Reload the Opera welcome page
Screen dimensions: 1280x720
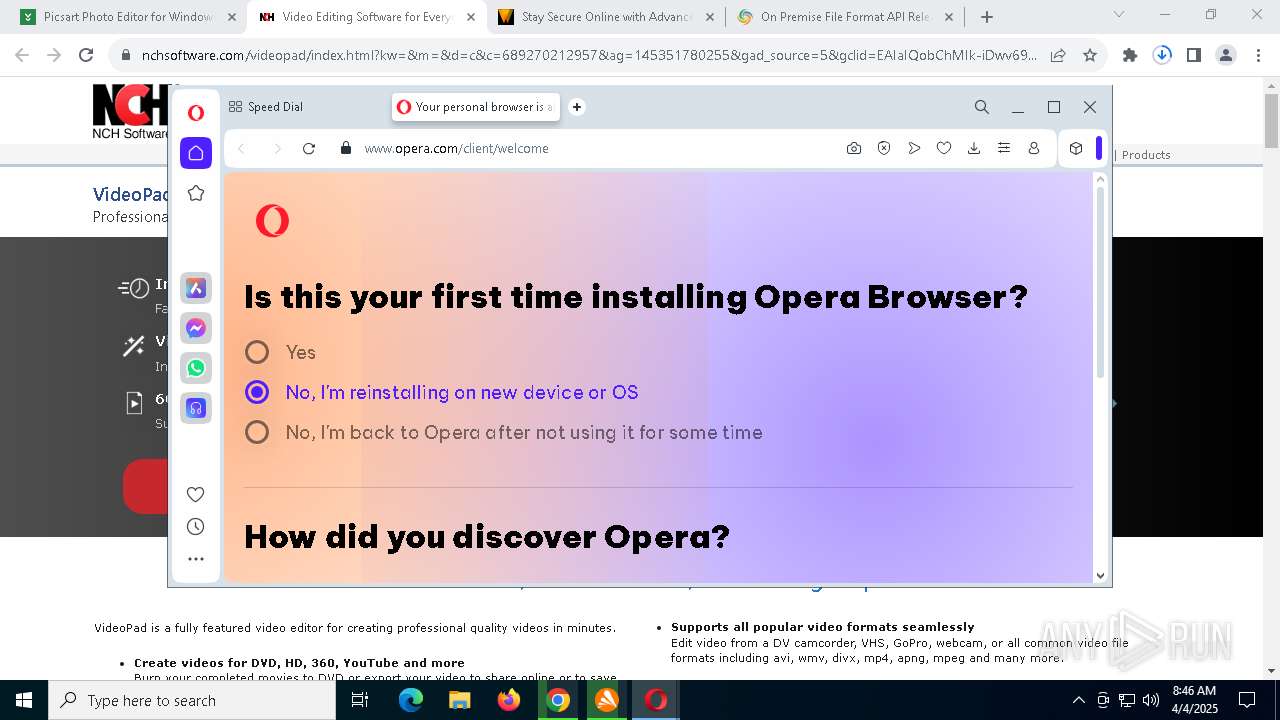coord(309,148)
